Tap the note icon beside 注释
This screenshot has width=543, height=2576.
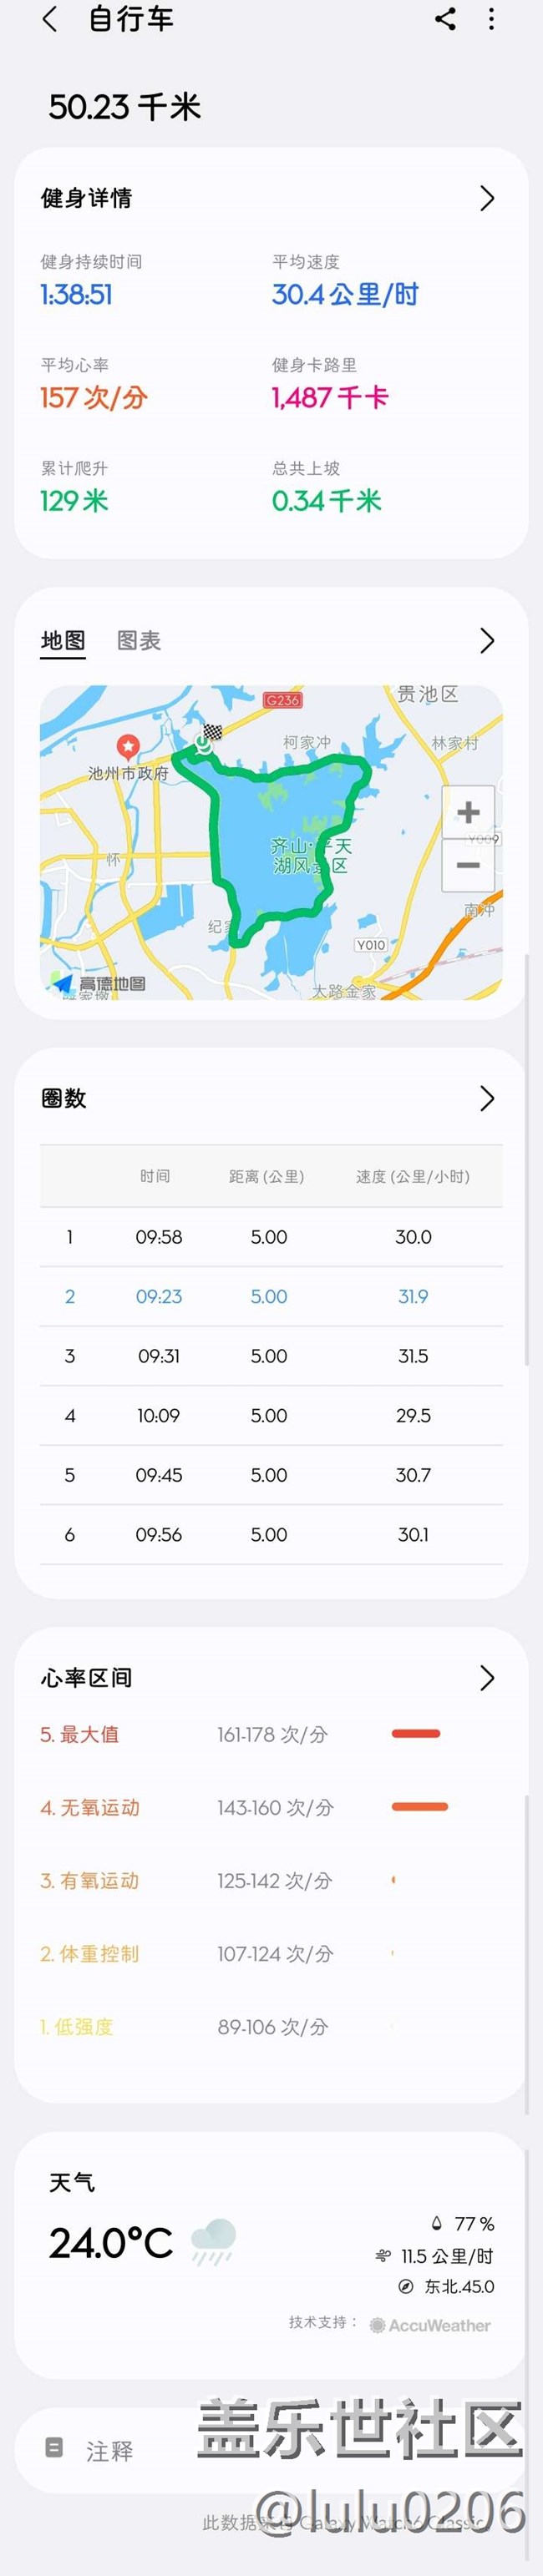pyautogui.click(x=55, y=2448)
